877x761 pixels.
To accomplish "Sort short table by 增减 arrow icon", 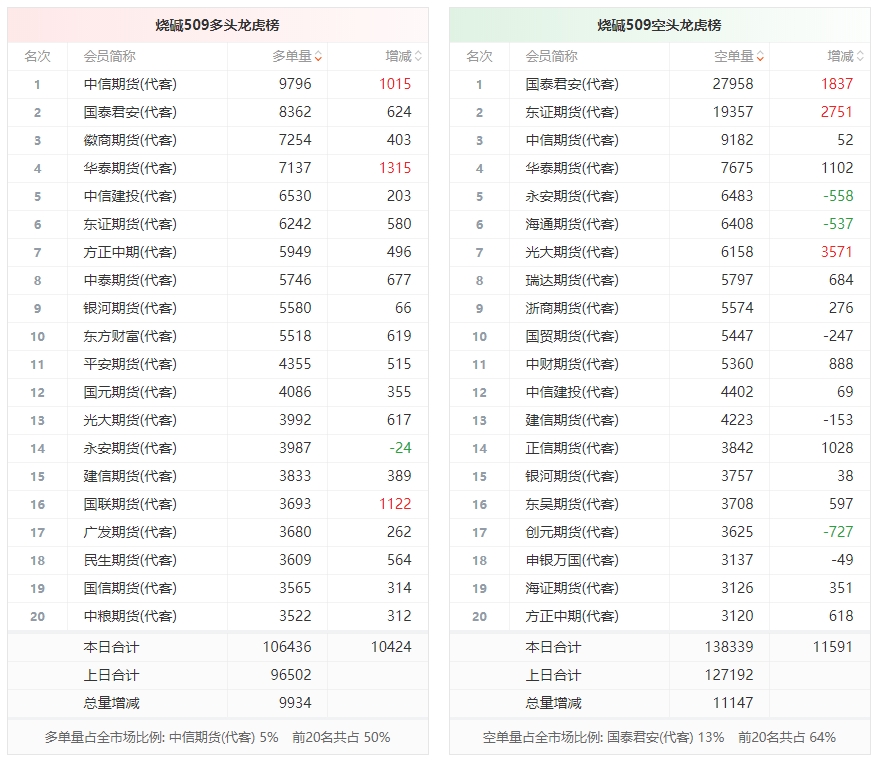I will tap(860, 56).
